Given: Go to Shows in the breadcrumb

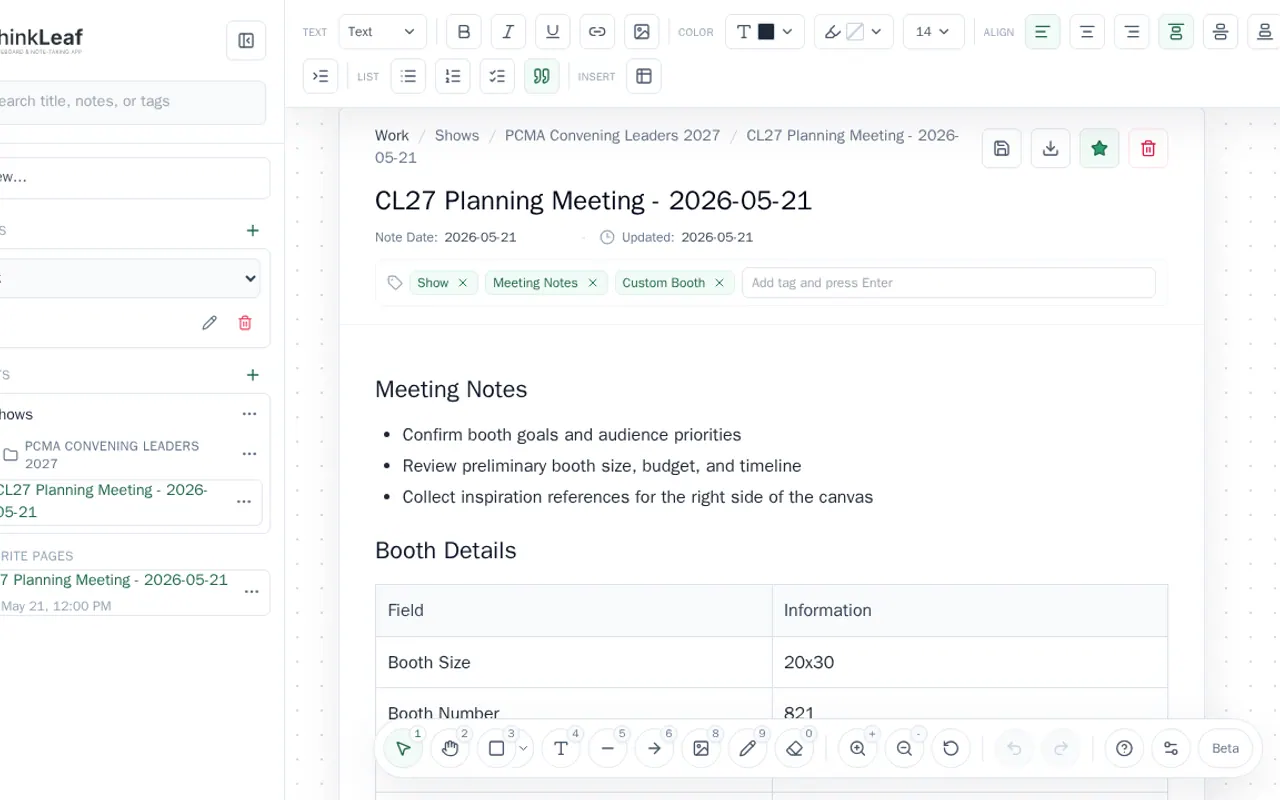Looking at the screenshot, I should (x=457, y=135).
